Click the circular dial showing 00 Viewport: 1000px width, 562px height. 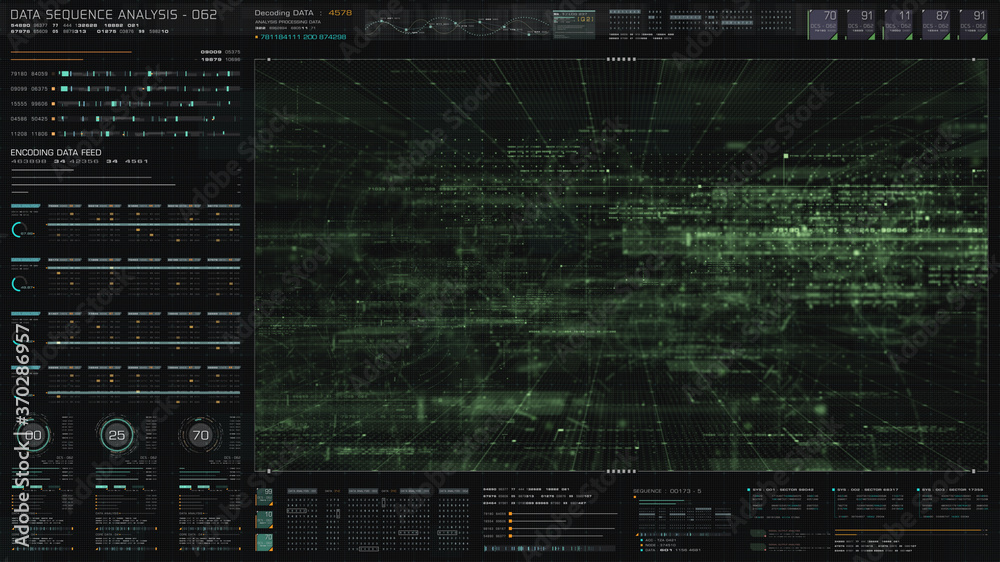[x=33, y=436]
